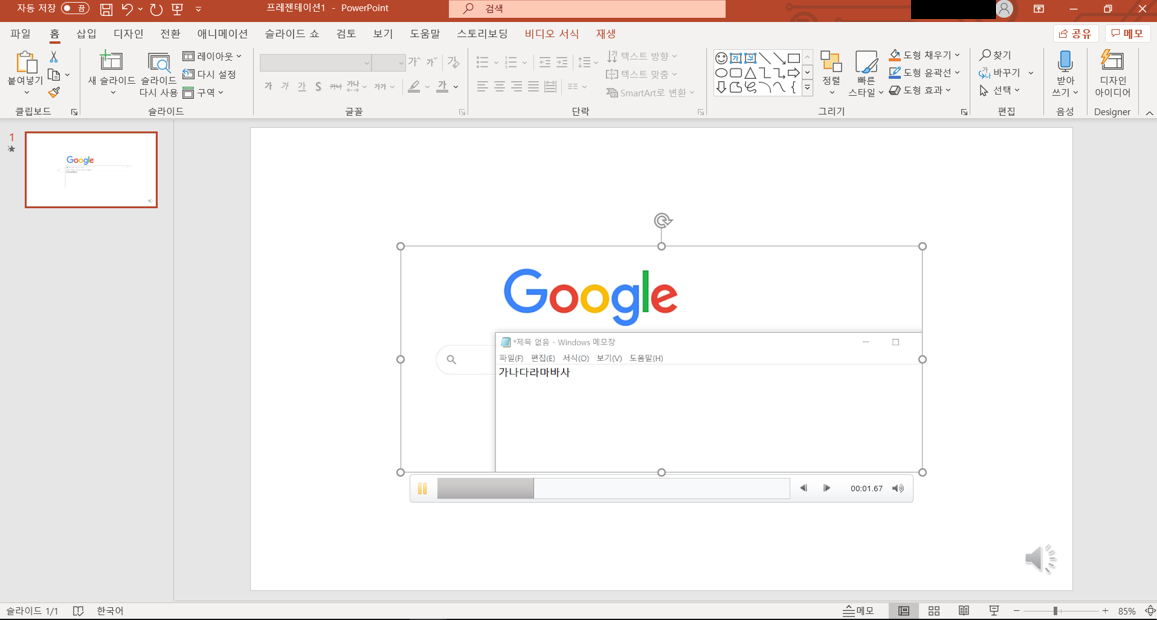
Task: Step video back 0.25 seconds
Action: tap(804, 489)
